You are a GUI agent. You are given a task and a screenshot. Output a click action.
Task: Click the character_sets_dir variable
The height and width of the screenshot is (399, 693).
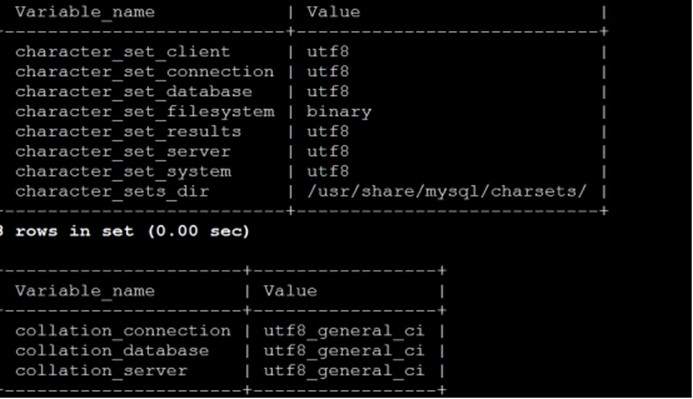coord(112,191)
